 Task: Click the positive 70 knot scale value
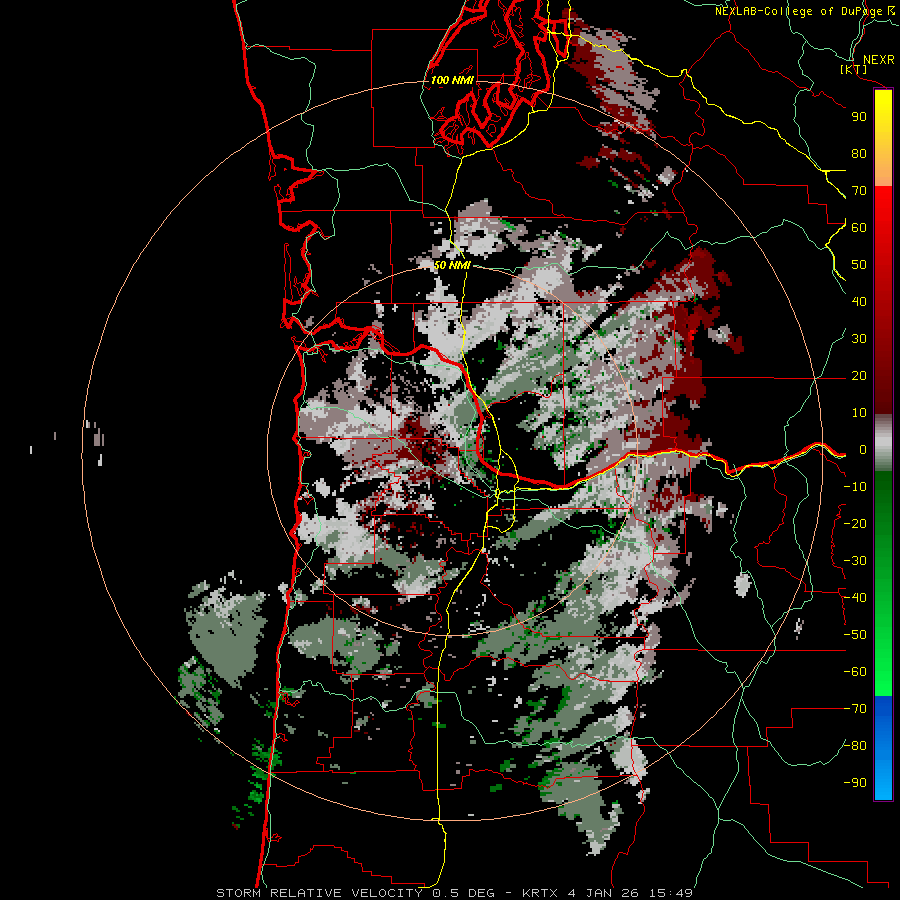[859, 191]
